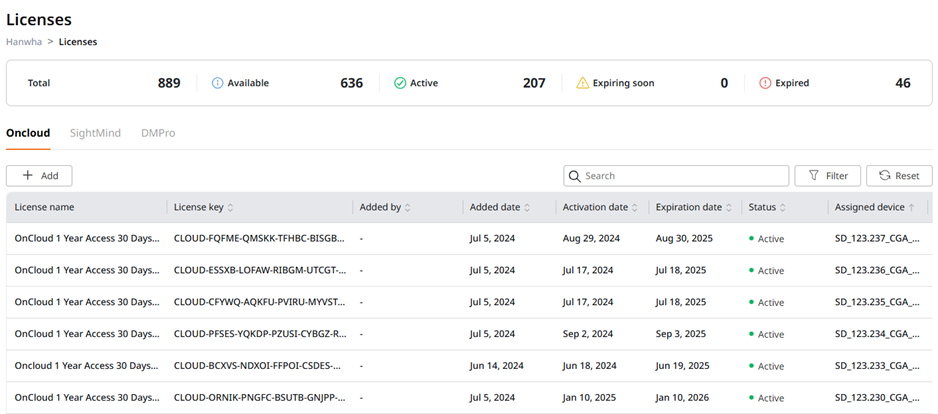This screenshot has width=938, height=414.
Task: Click activation date Aug 29, 2024
Action: point(592,239)
